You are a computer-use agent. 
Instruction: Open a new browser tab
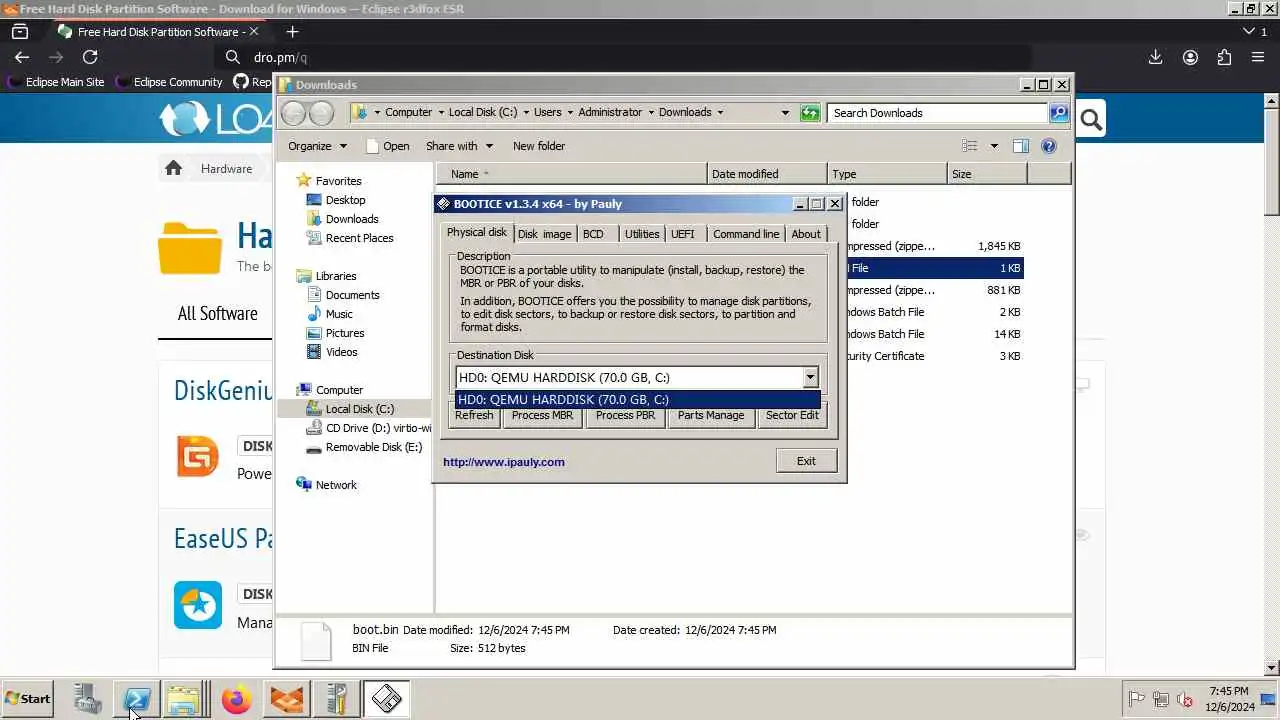(x=292, y=31)
